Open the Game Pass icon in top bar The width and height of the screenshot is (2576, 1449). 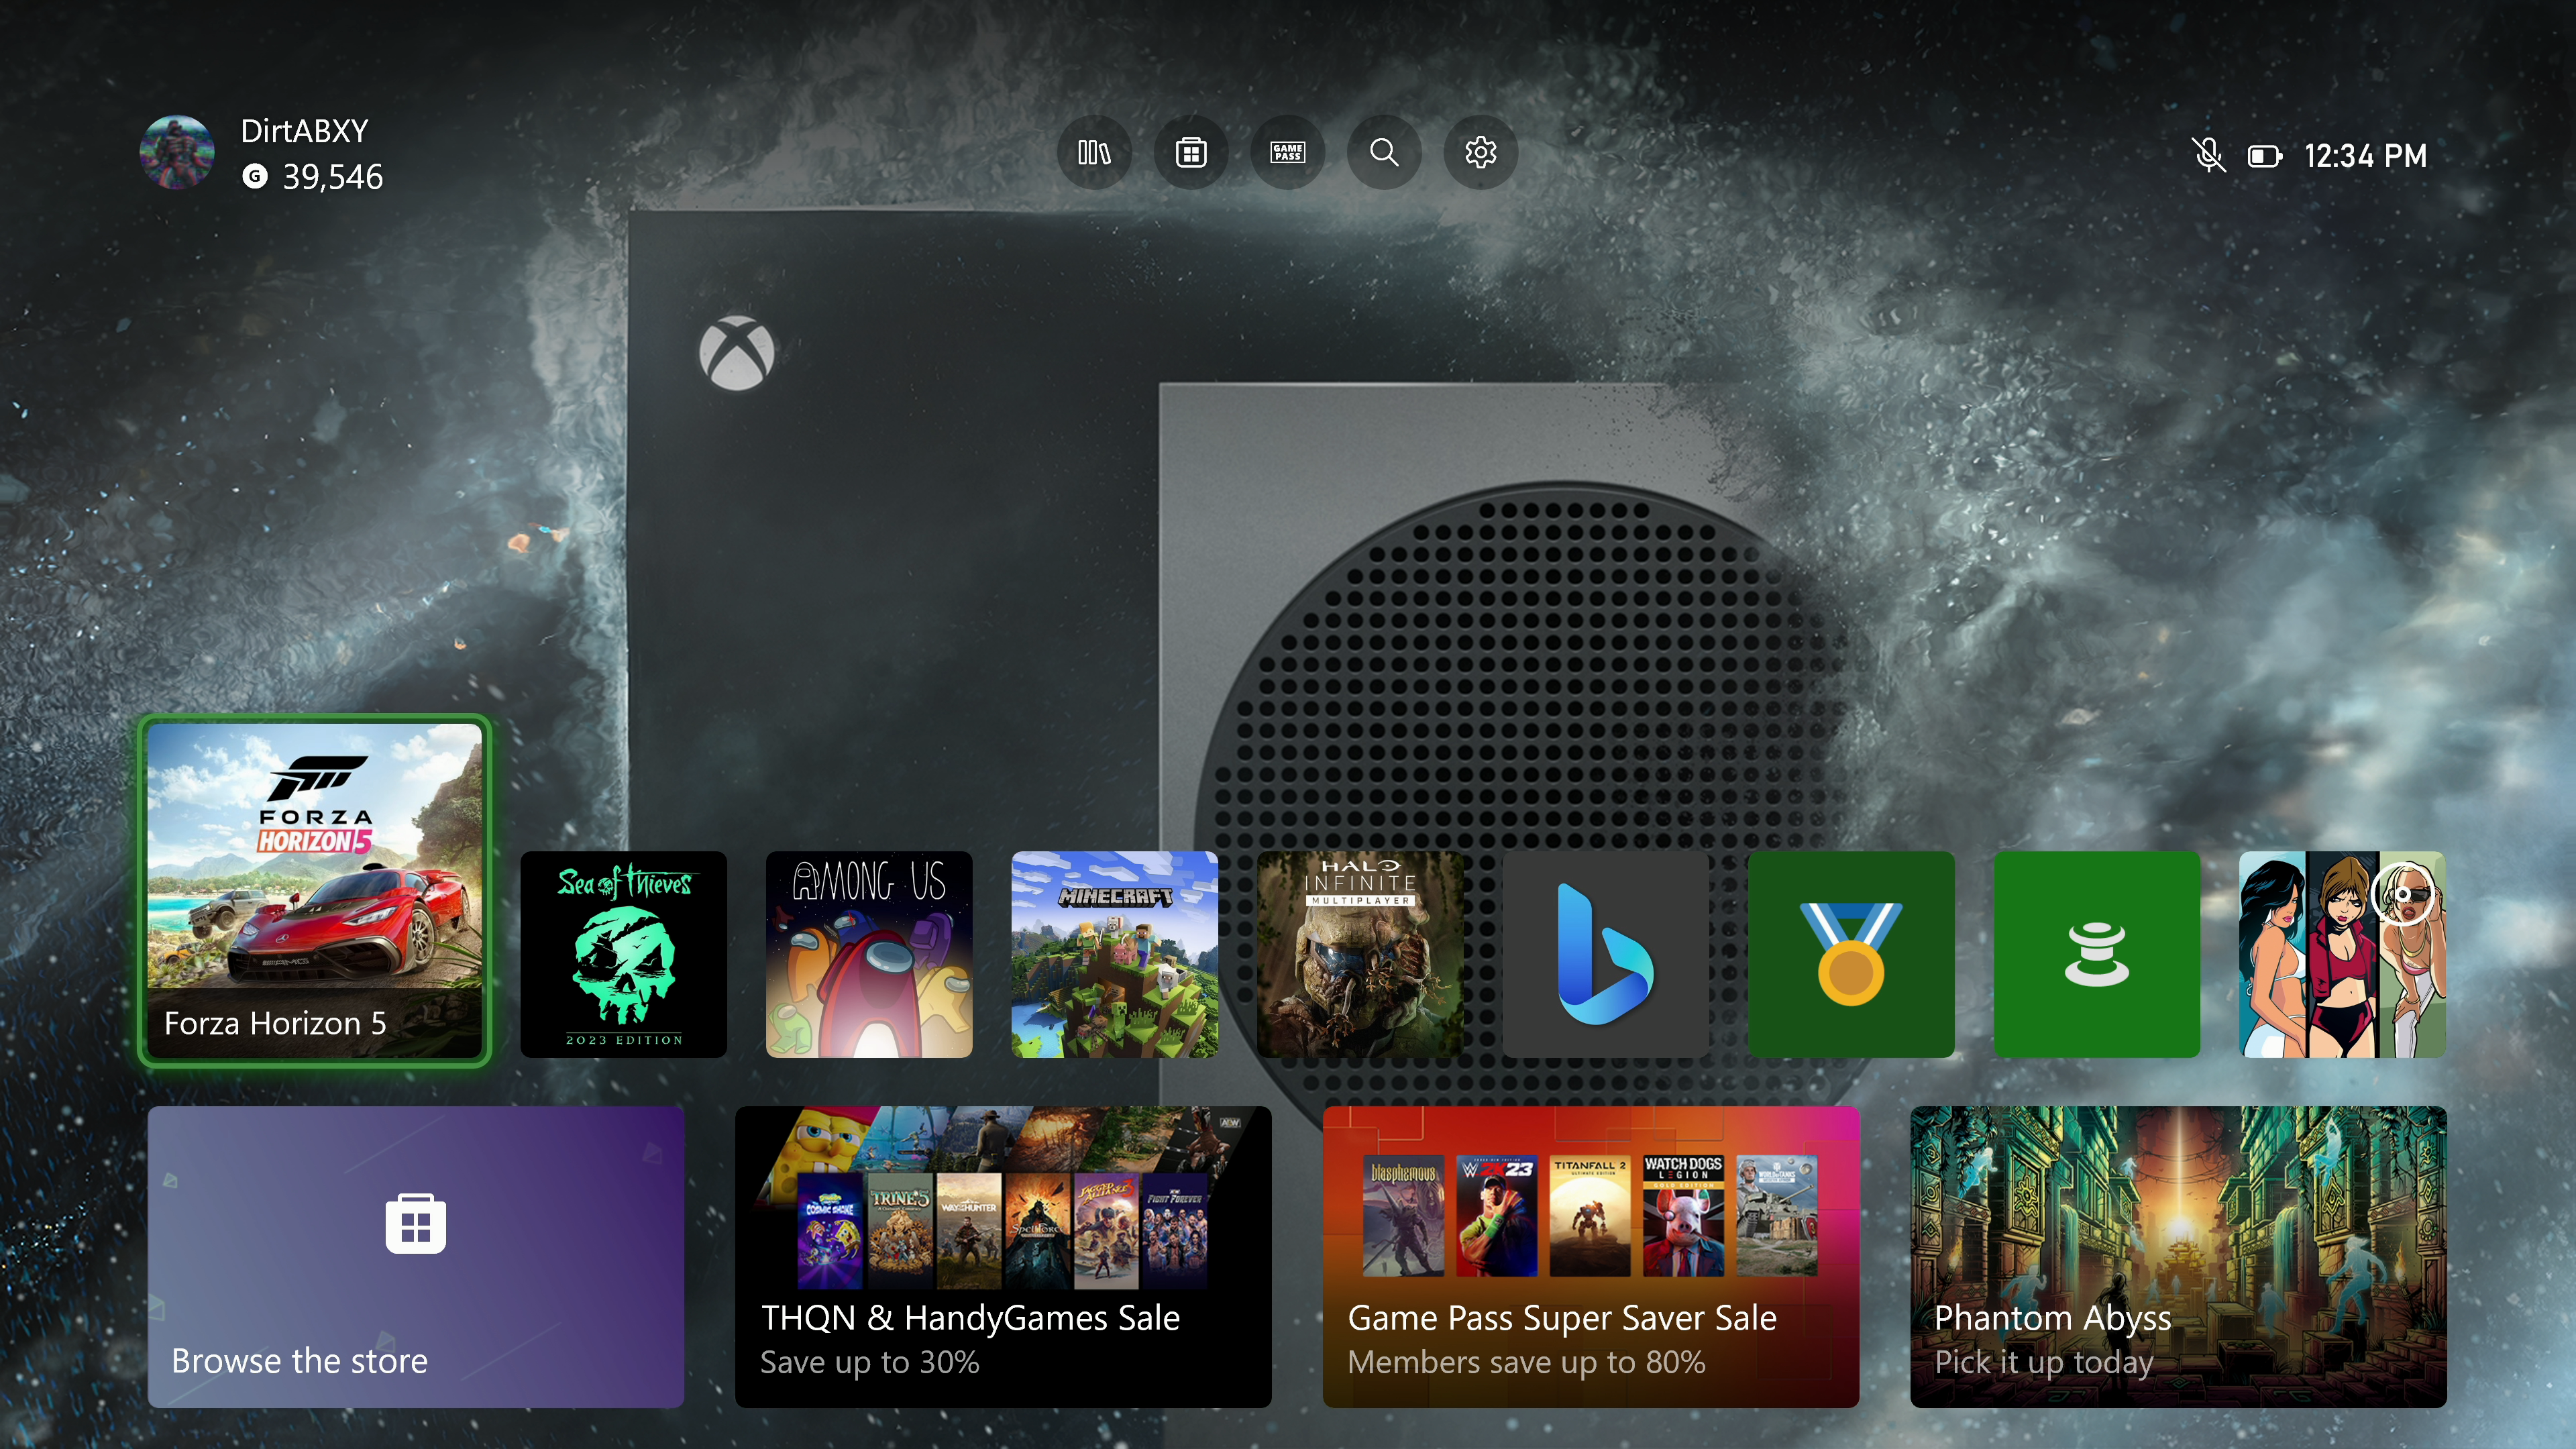(x=1287, y=153)
